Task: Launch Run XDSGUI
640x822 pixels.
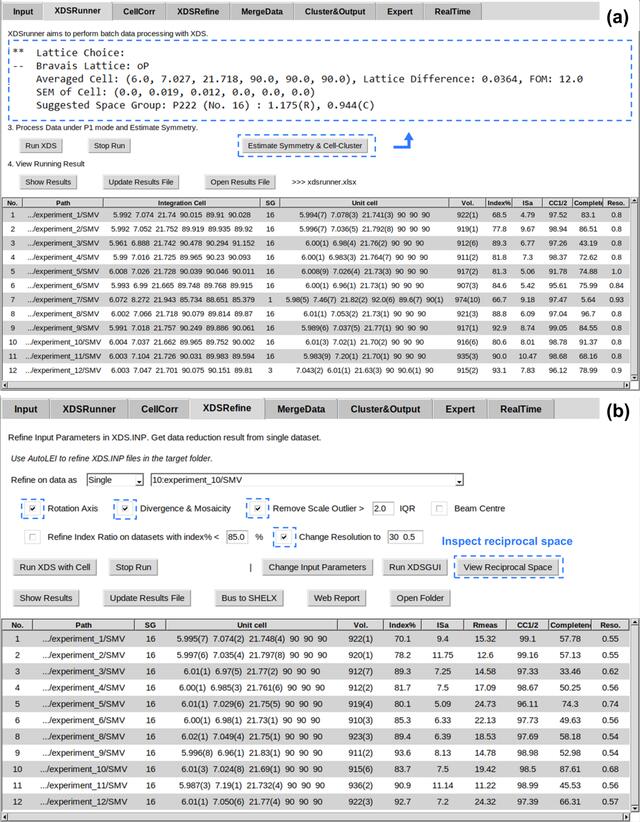Action: click(415, 567)
